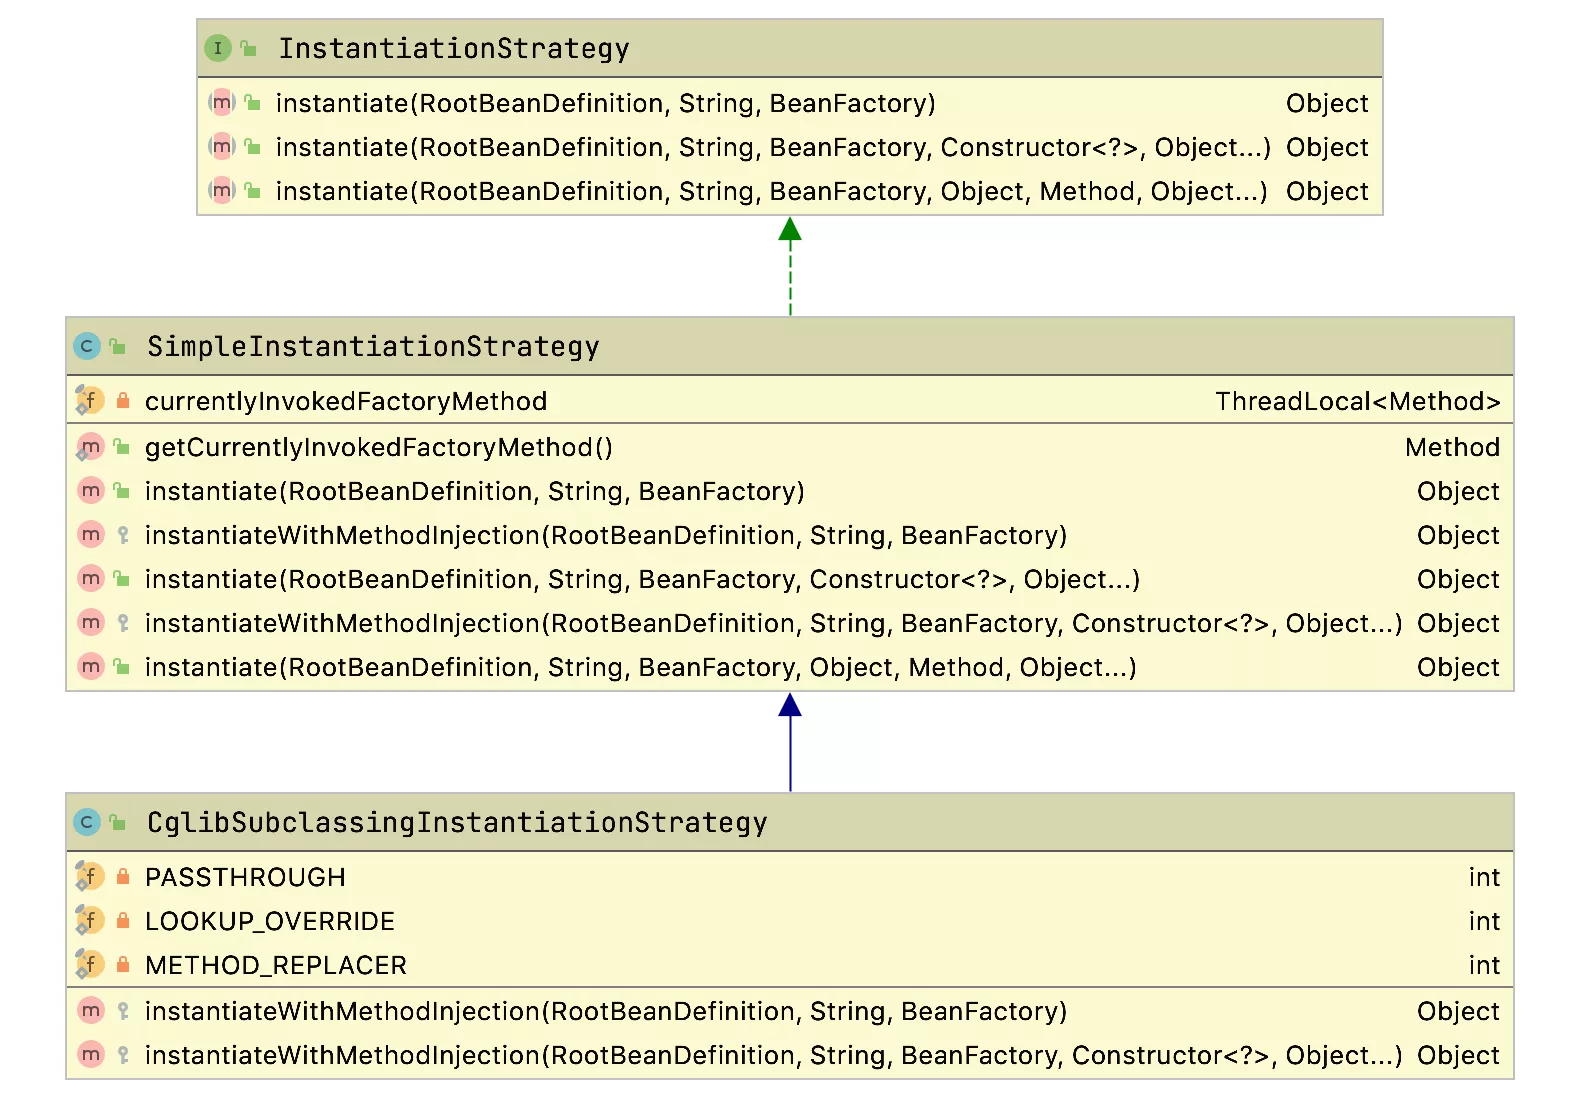Click method icon of Cglib three-parameter instantiateWithMethodInjection row
Viewport: 1596px width, 1114px height.
tap(91, 1010)
